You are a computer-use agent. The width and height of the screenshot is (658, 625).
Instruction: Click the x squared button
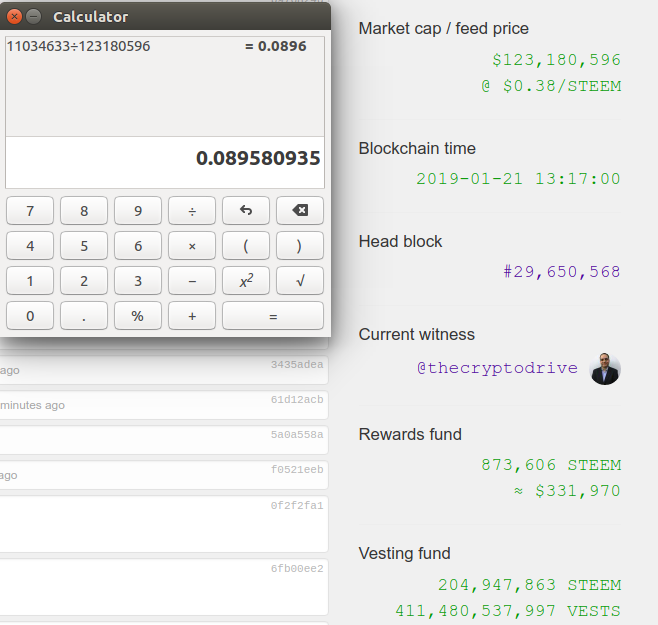tap(246, 280)
